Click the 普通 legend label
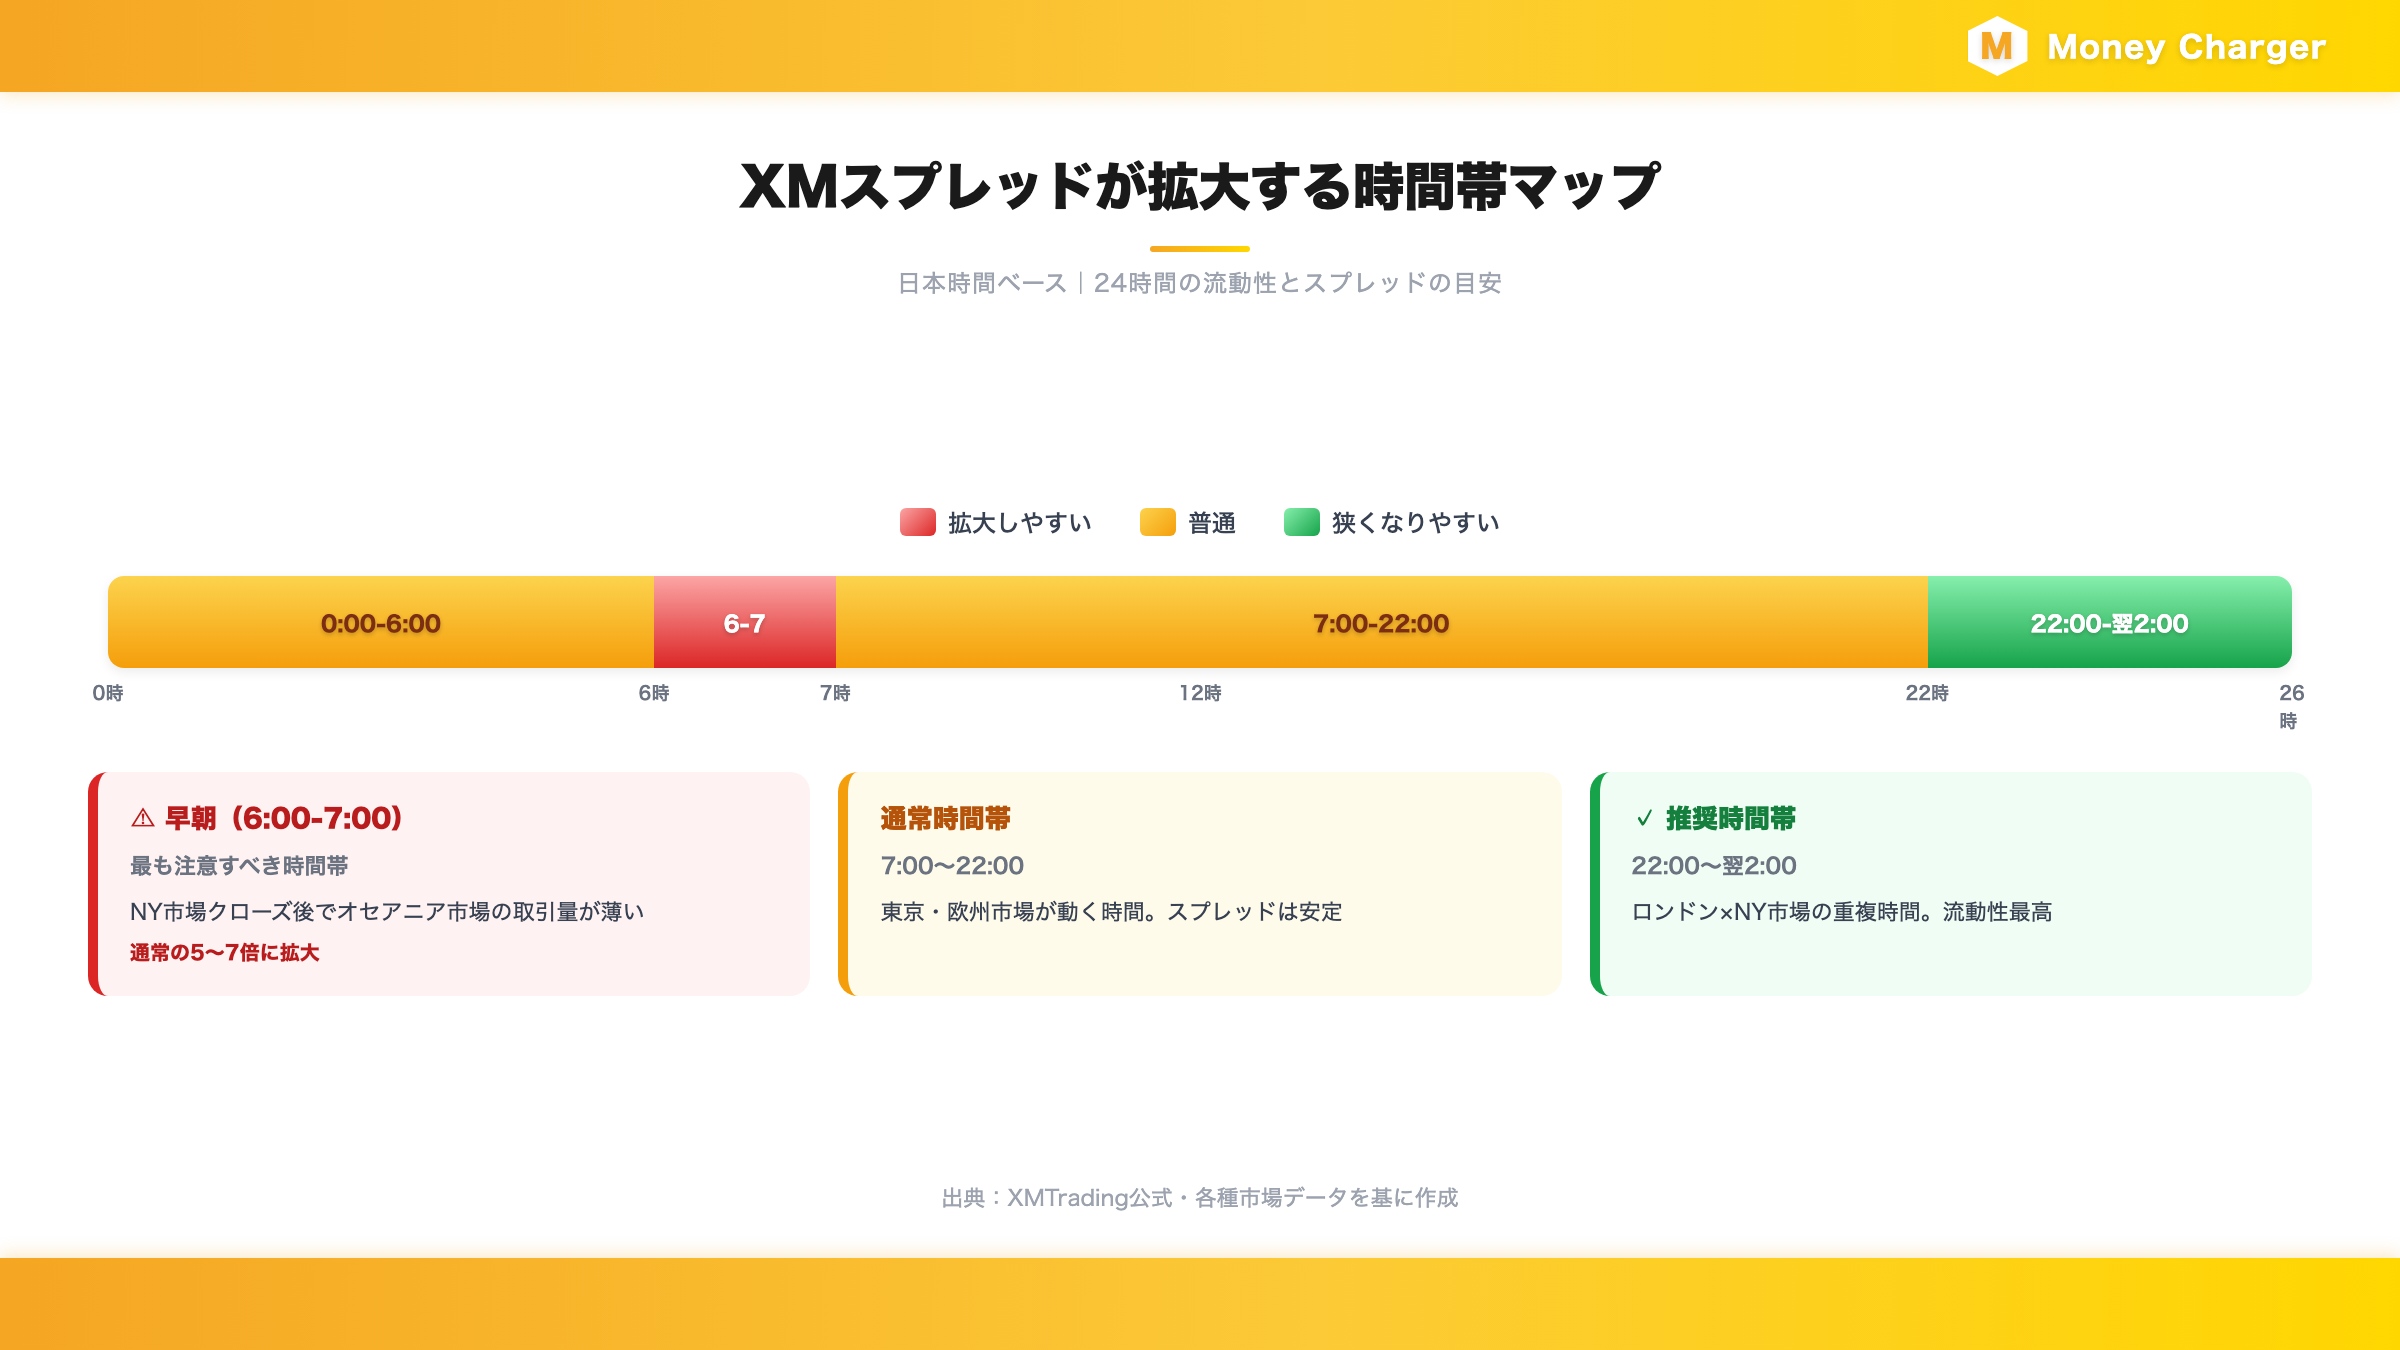Screen dimensions: 2400x1350 pos(1212,523)
